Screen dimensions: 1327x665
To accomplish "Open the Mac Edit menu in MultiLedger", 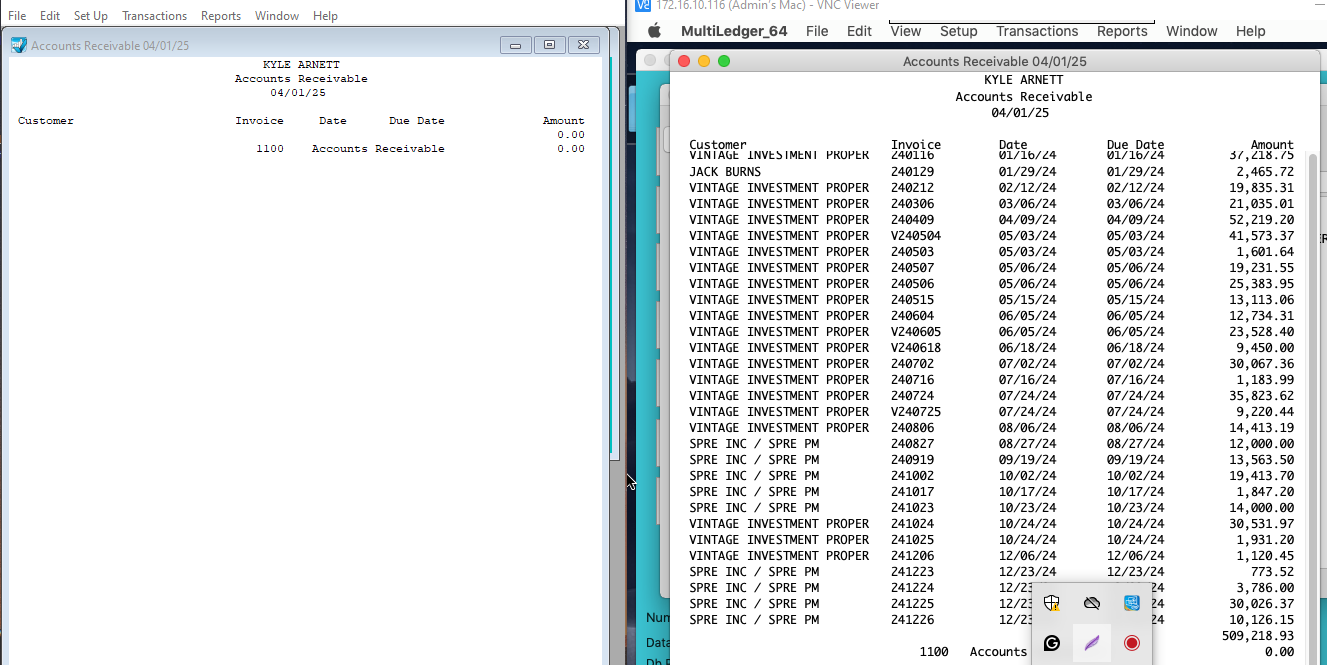I will 859,31.
